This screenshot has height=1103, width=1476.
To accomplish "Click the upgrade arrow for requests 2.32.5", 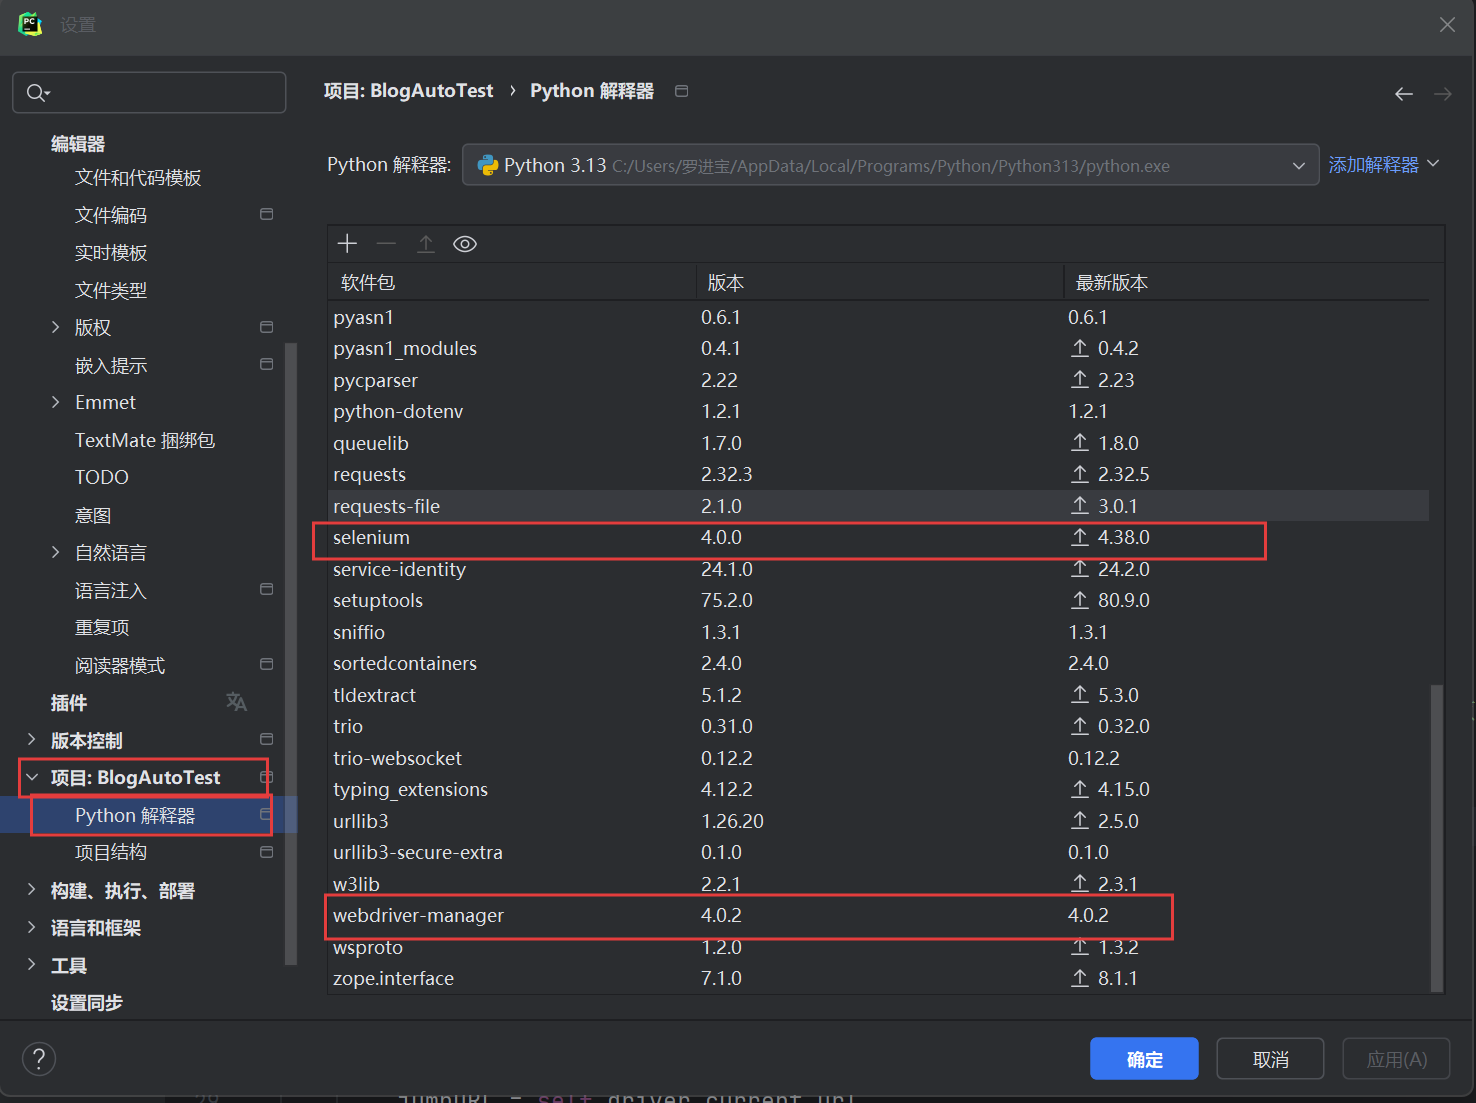I will [x=1080, y=474].
